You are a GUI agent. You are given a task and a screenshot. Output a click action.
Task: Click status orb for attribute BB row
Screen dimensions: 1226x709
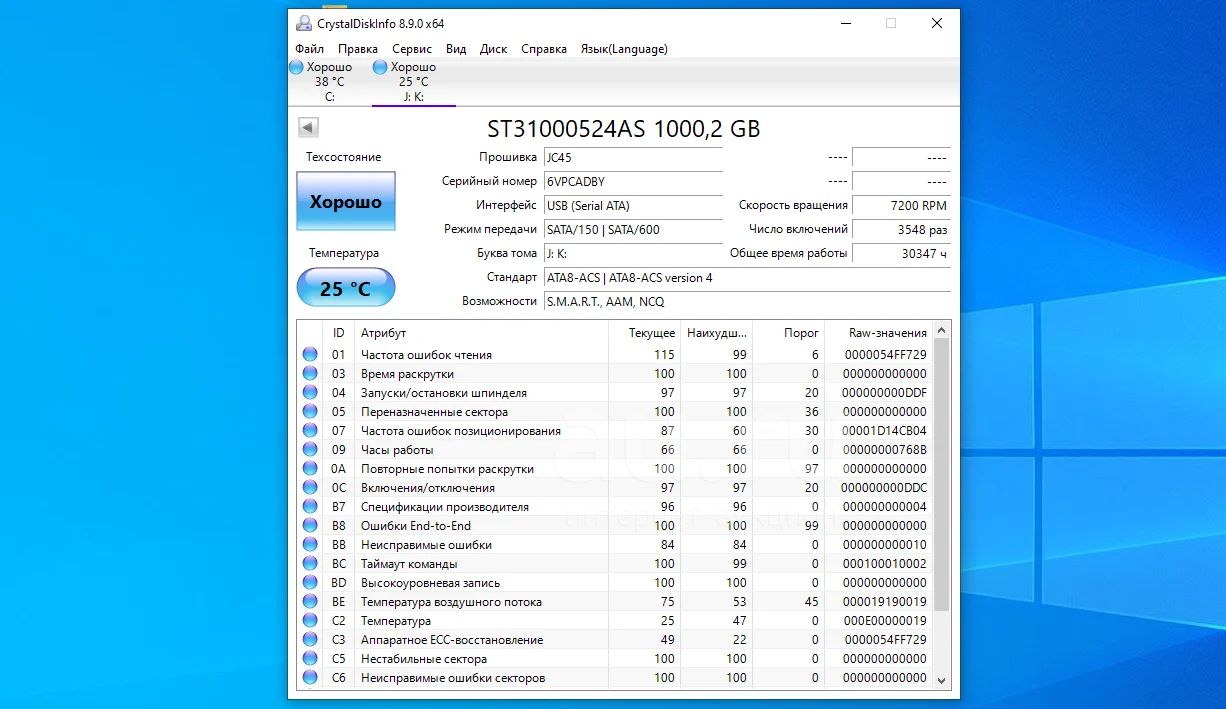click(x=310, y=545)
